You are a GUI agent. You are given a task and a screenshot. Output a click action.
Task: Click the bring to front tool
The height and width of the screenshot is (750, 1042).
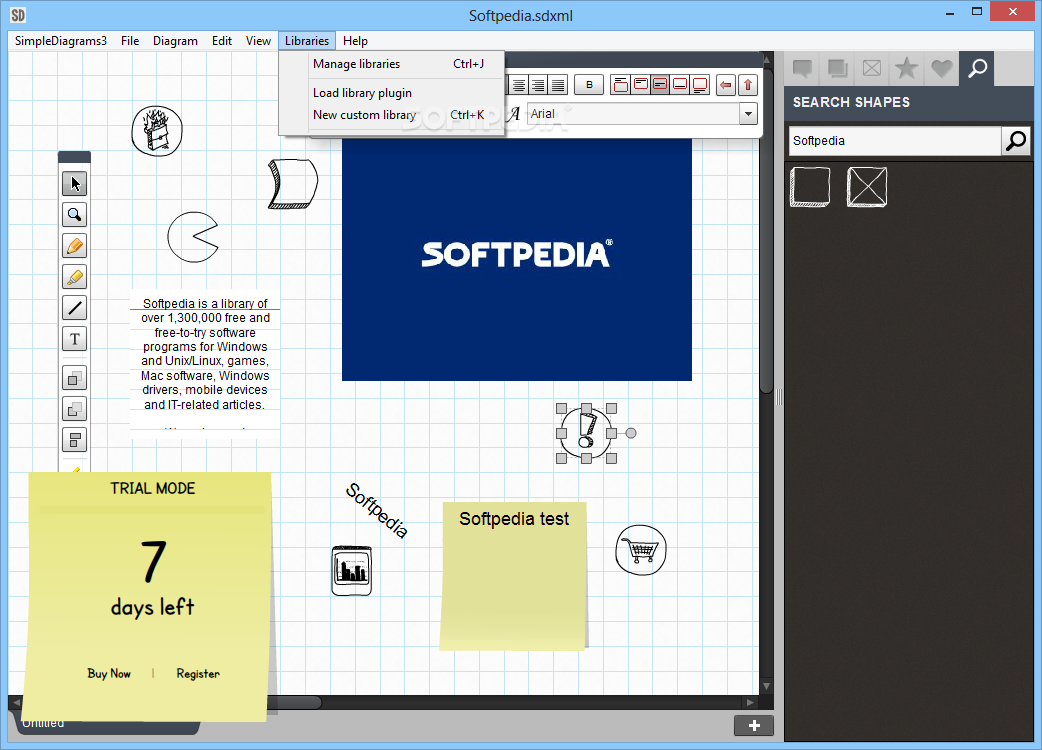[x=74, y=379]
